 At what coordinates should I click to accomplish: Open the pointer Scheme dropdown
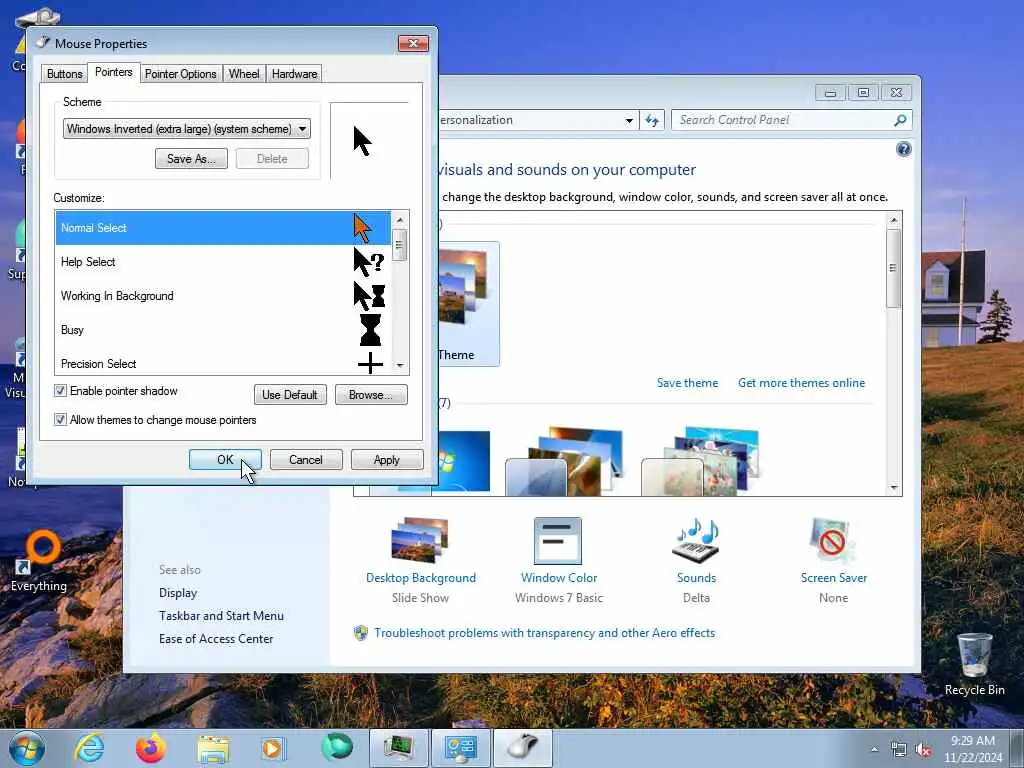pyautogui.click(x=187, y=129)
